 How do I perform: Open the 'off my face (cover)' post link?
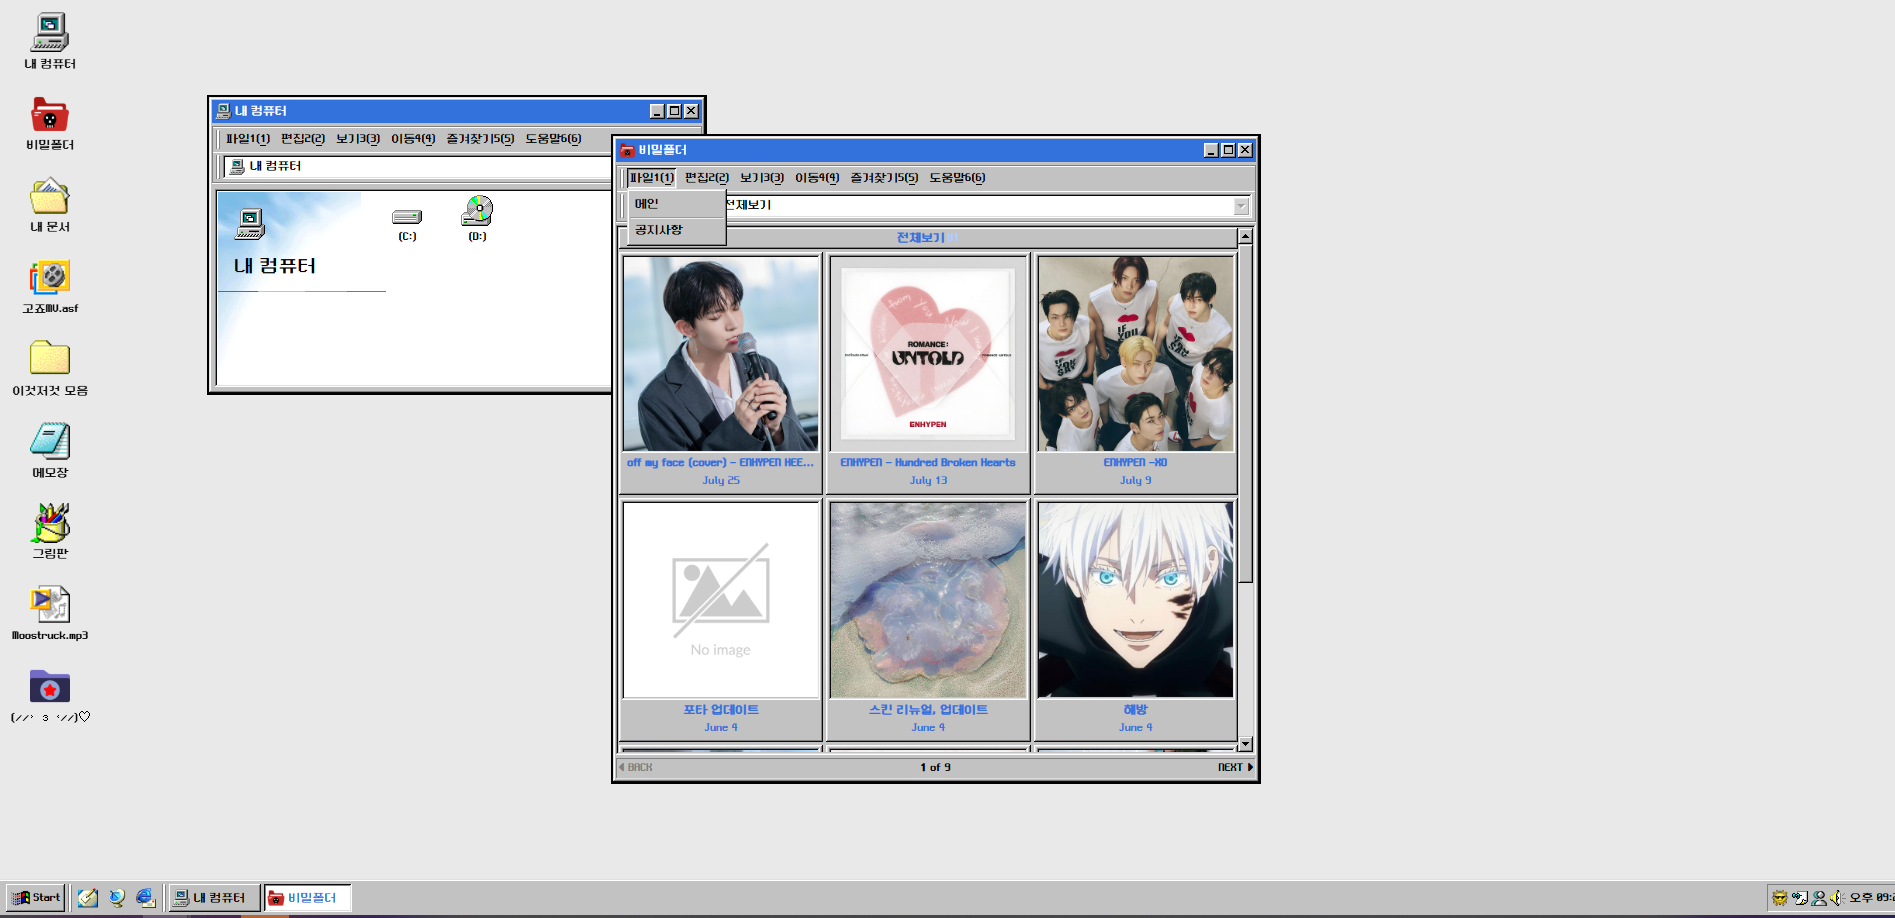click(x=720, y=462)
